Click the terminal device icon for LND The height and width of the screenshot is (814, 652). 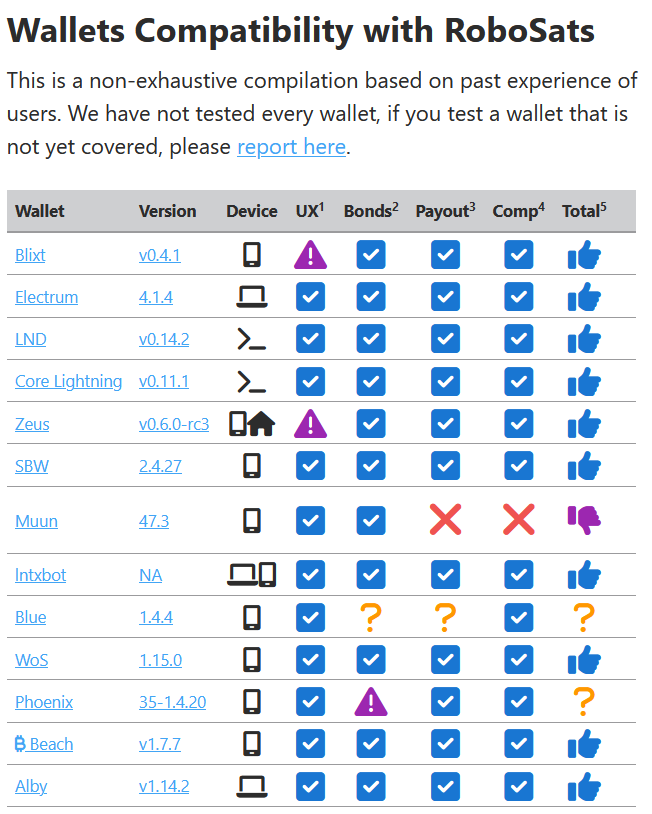[252, 339]
